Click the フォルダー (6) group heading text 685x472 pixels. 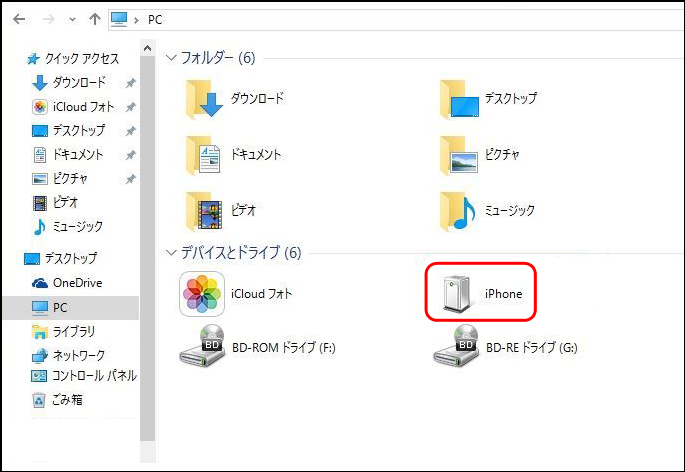[x=218, y=58]
